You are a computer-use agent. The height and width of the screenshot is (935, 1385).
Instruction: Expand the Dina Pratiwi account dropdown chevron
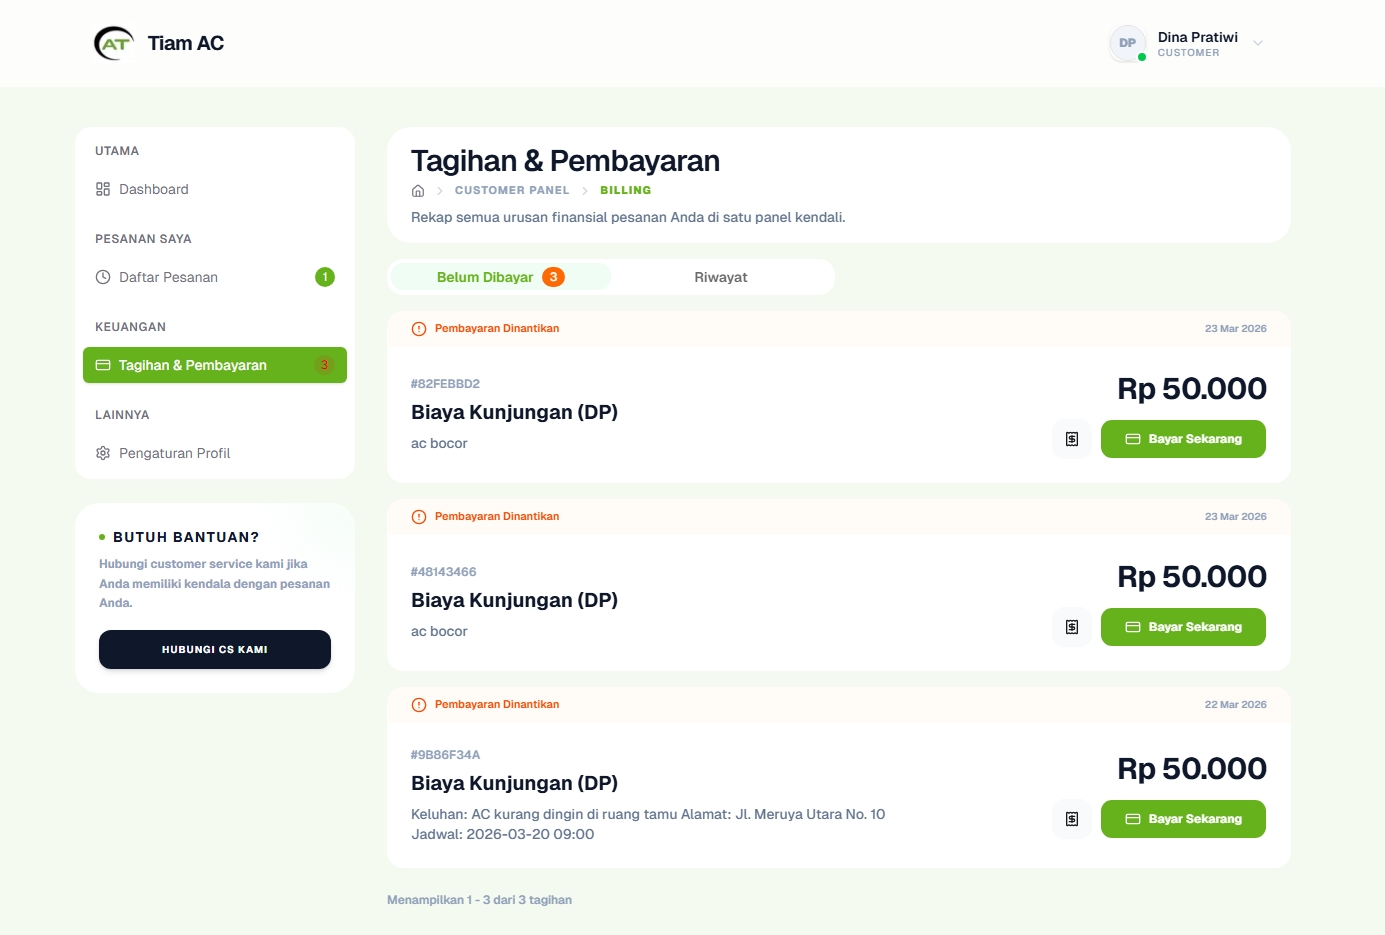pyautogui.click(x=1258, y=43)
